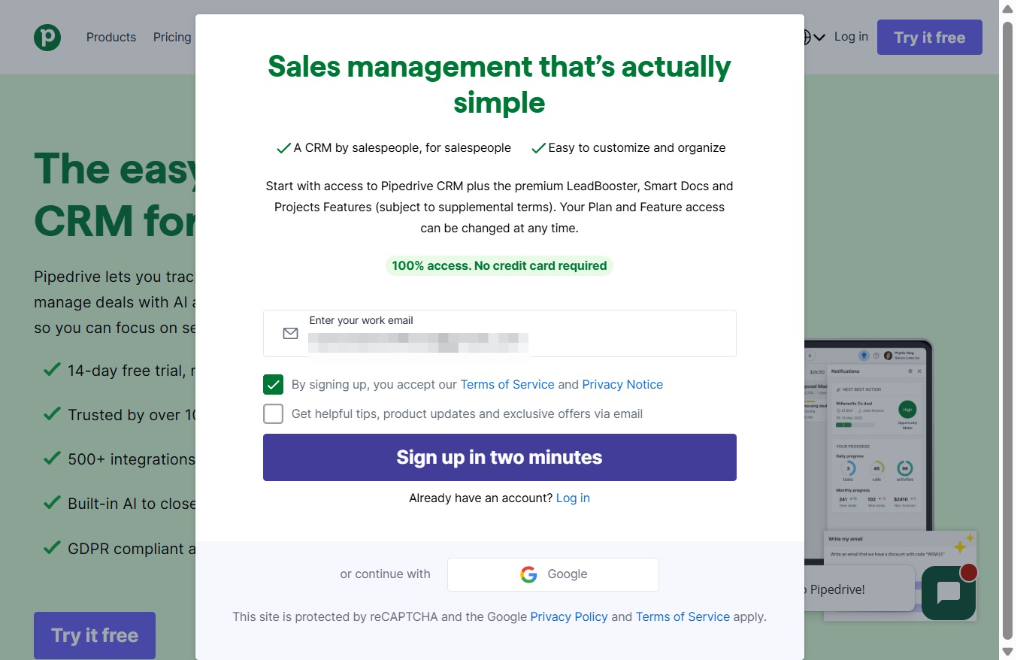Click Sign up in two minutes button
Screen dimensions: 1016x660
500,457
